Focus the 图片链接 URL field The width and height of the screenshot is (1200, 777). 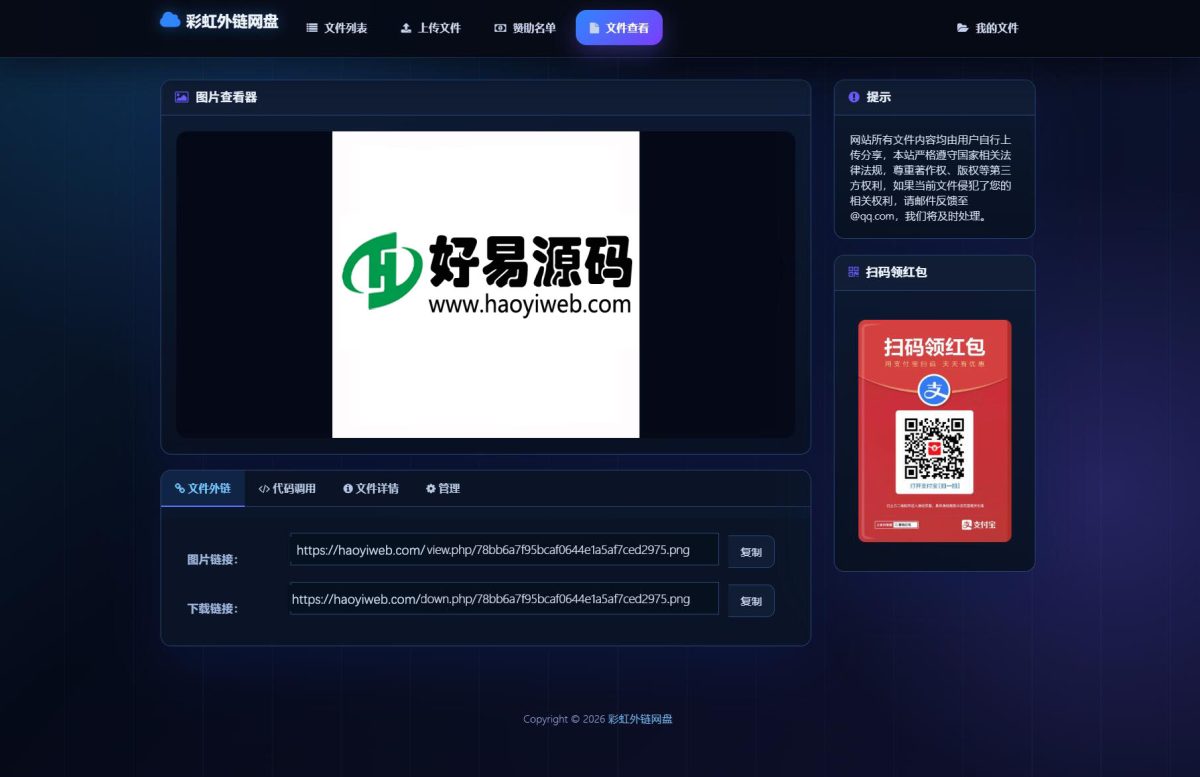pyautogui.click(x=504, y=550)
